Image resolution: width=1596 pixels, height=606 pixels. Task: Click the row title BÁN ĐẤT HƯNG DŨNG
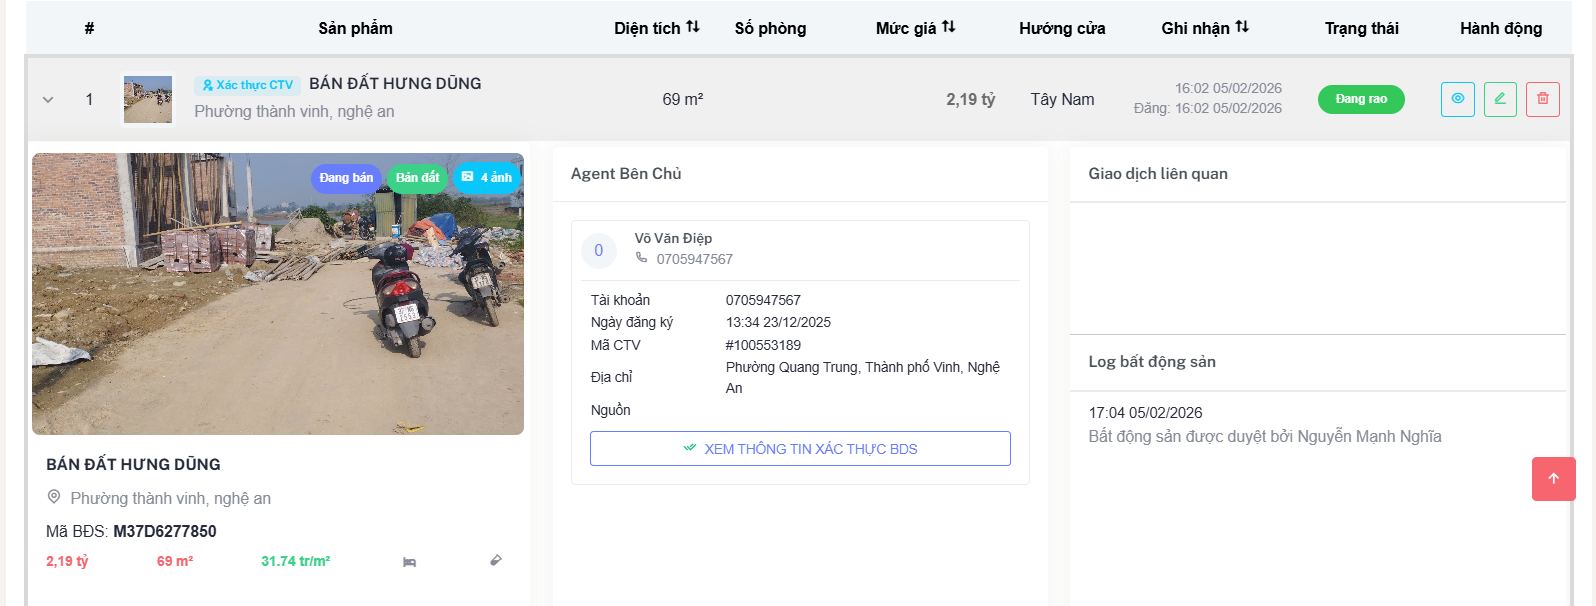point(395,84)
